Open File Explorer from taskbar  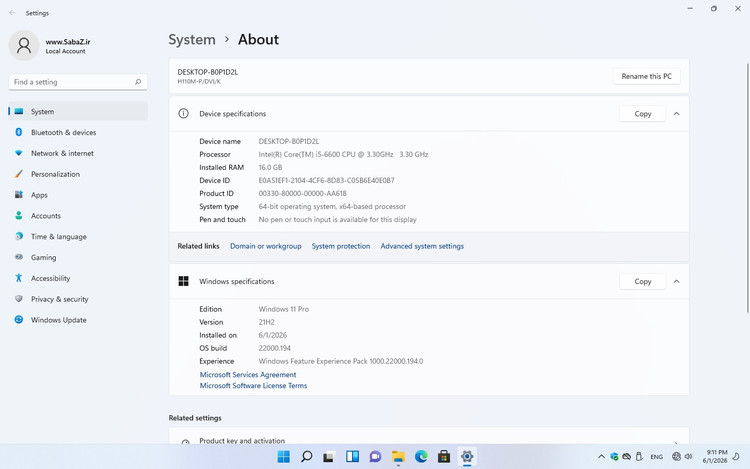point(398,457)
